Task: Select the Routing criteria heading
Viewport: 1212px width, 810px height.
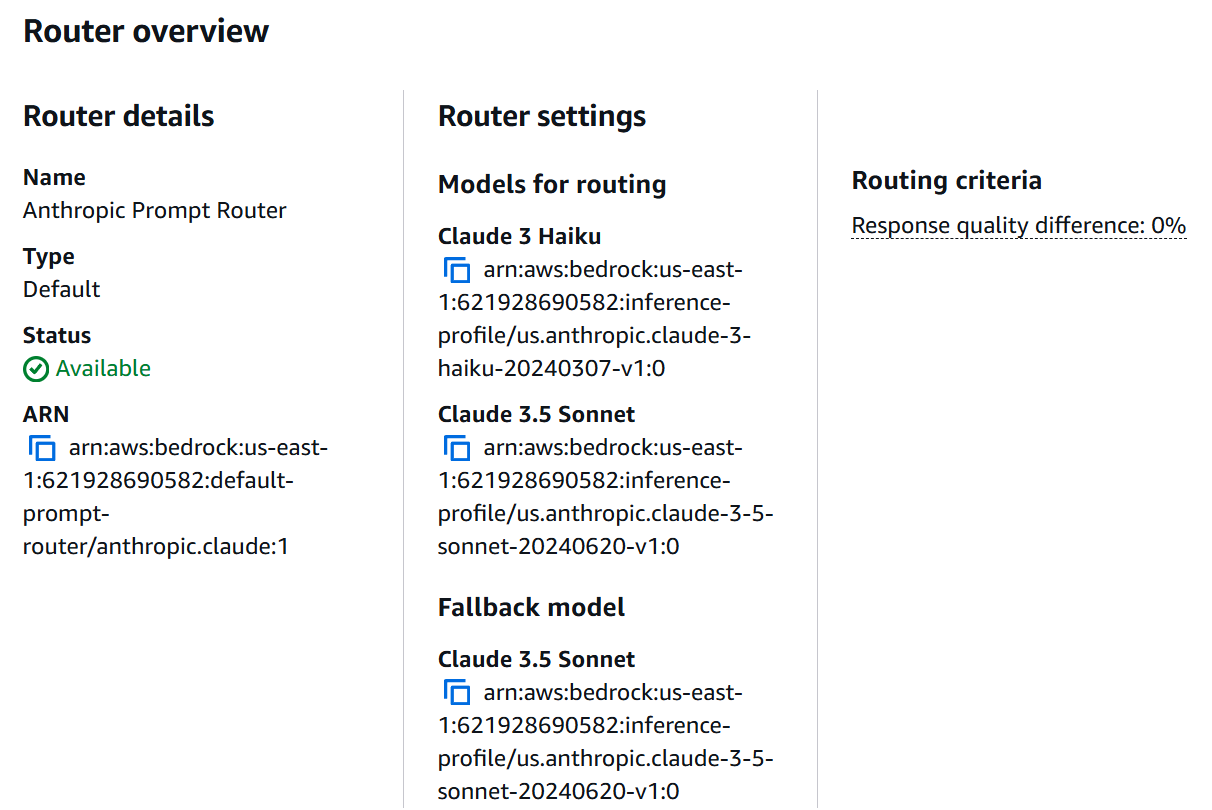Action: [x=946, y=181]
